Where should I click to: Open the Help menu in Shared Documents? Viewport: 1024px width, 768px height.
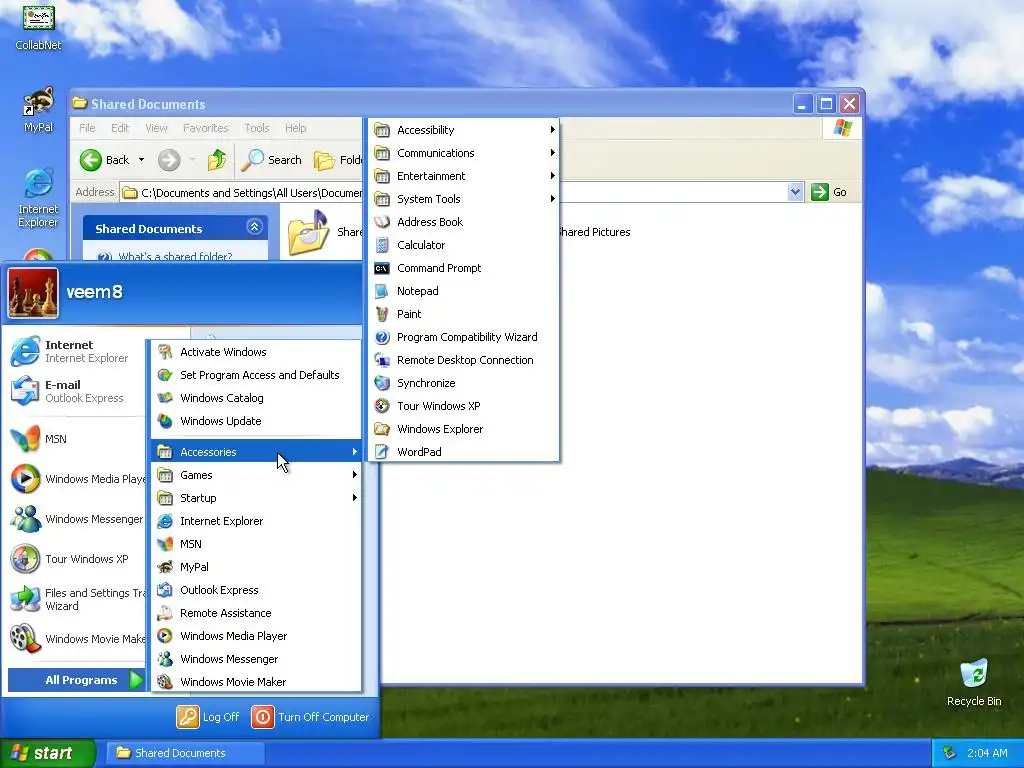(295, 128)
